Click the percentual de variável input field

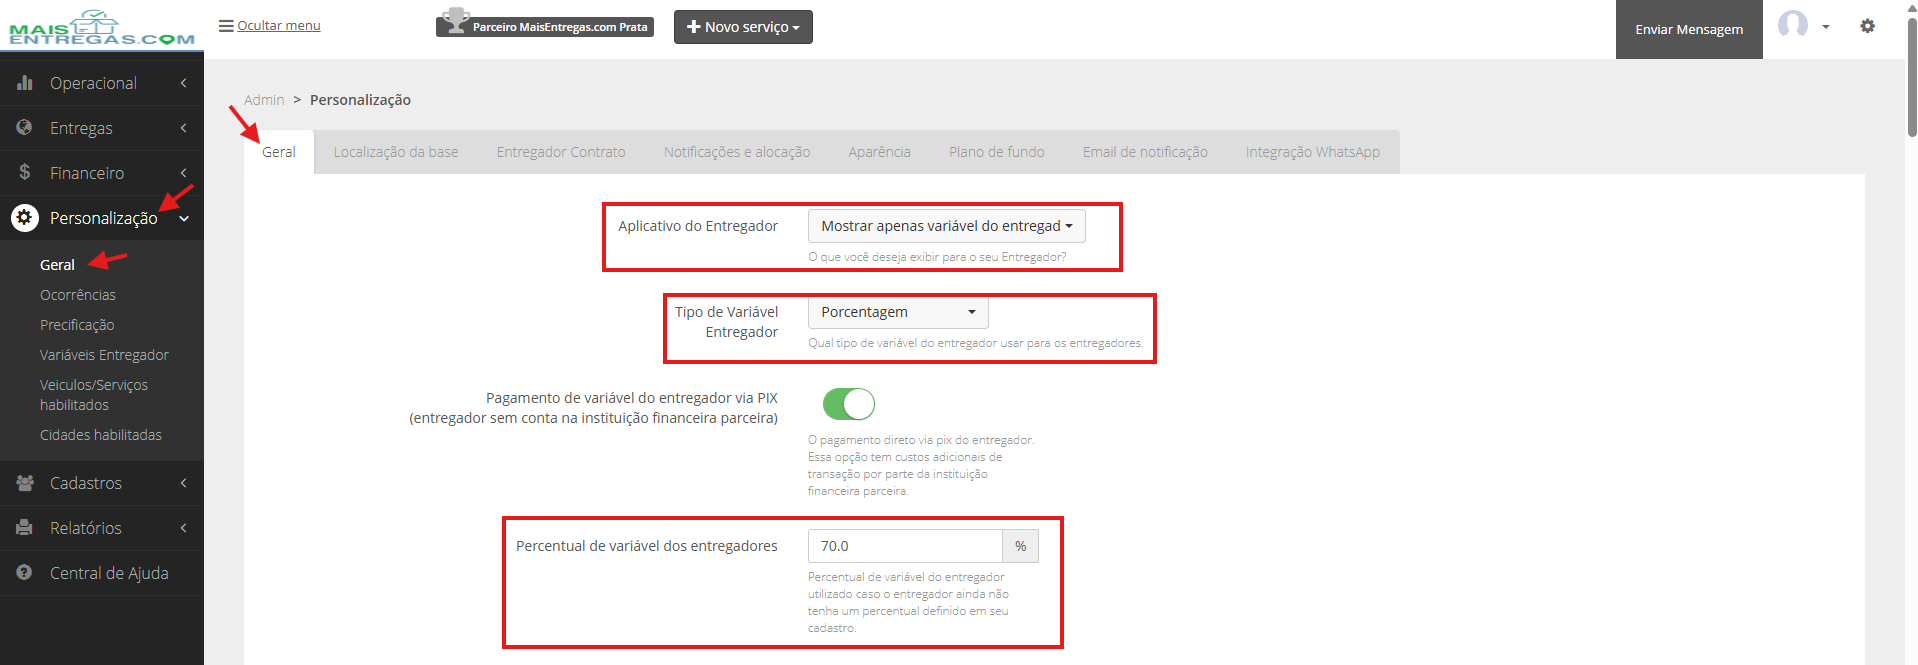pyautogui.click(x=905, y=546)
